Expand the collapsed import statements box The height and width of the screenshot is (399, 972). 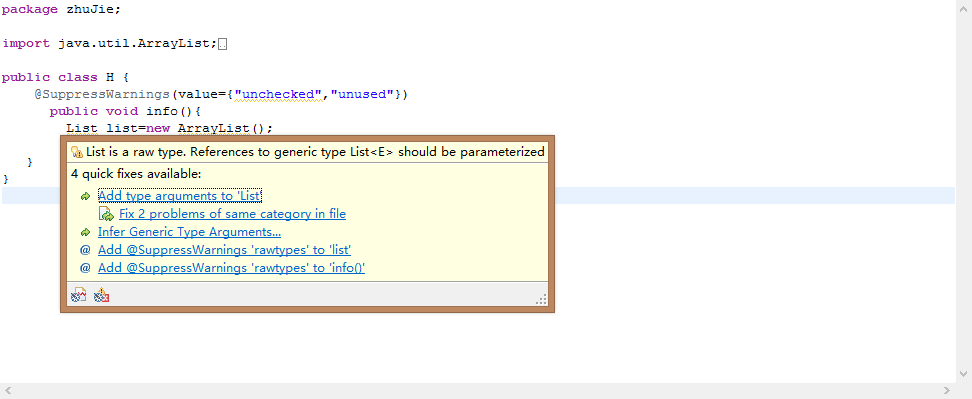click(223, 44)
